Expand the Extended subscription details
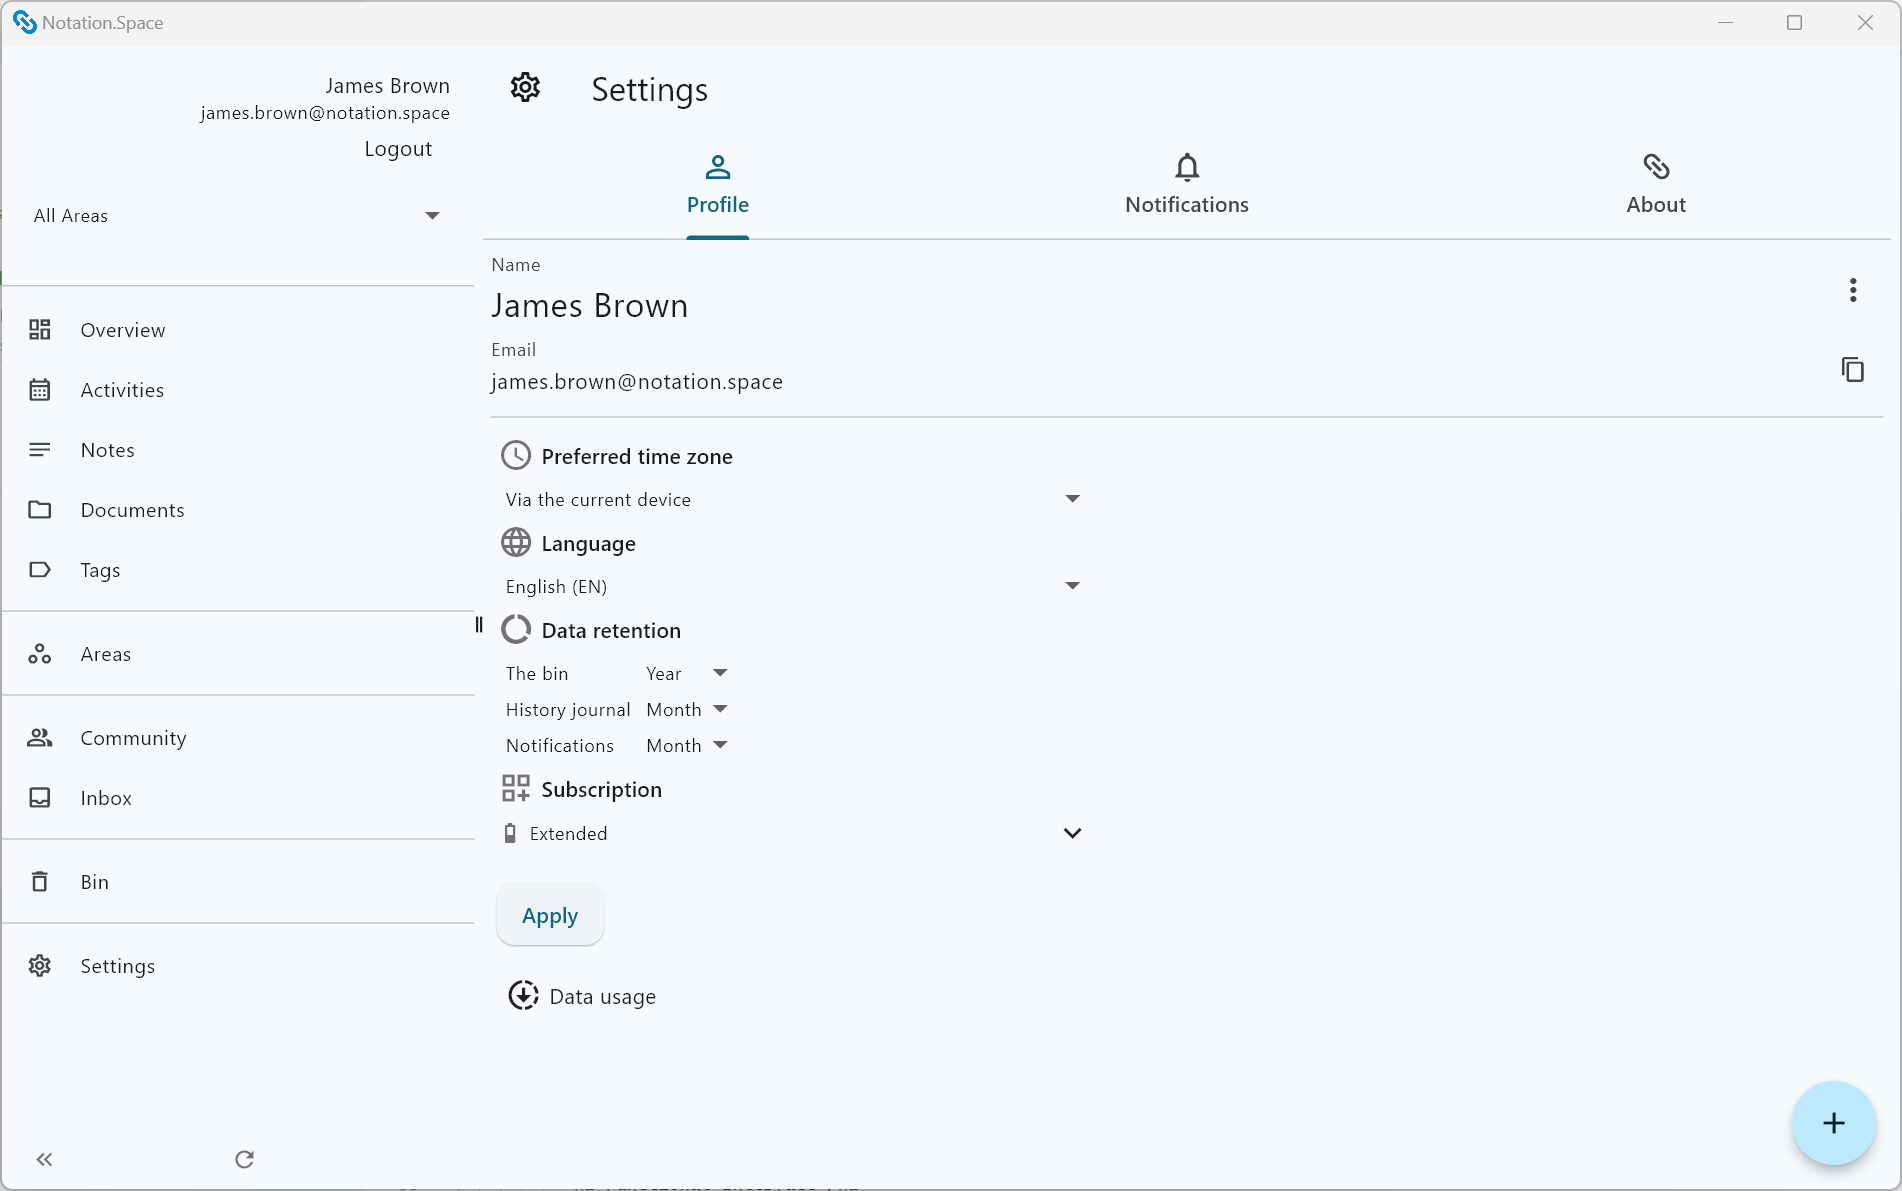This screenshot has height=1191, width=1902. click(x=1071, y=833)
